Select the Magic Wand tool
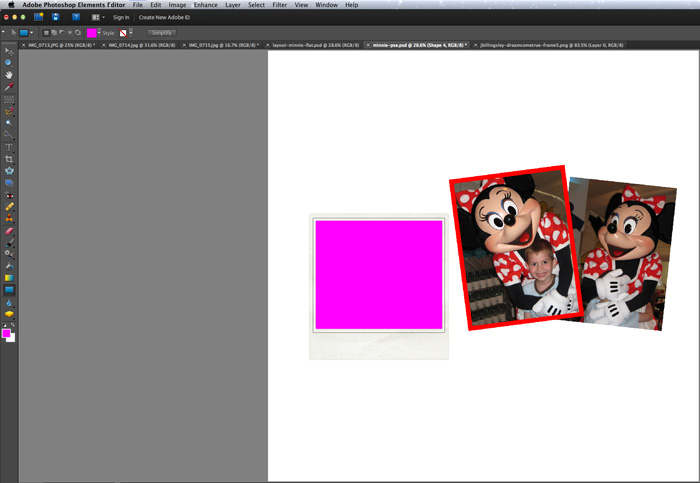This screenshot has width=700, height=483. [8, 123]
